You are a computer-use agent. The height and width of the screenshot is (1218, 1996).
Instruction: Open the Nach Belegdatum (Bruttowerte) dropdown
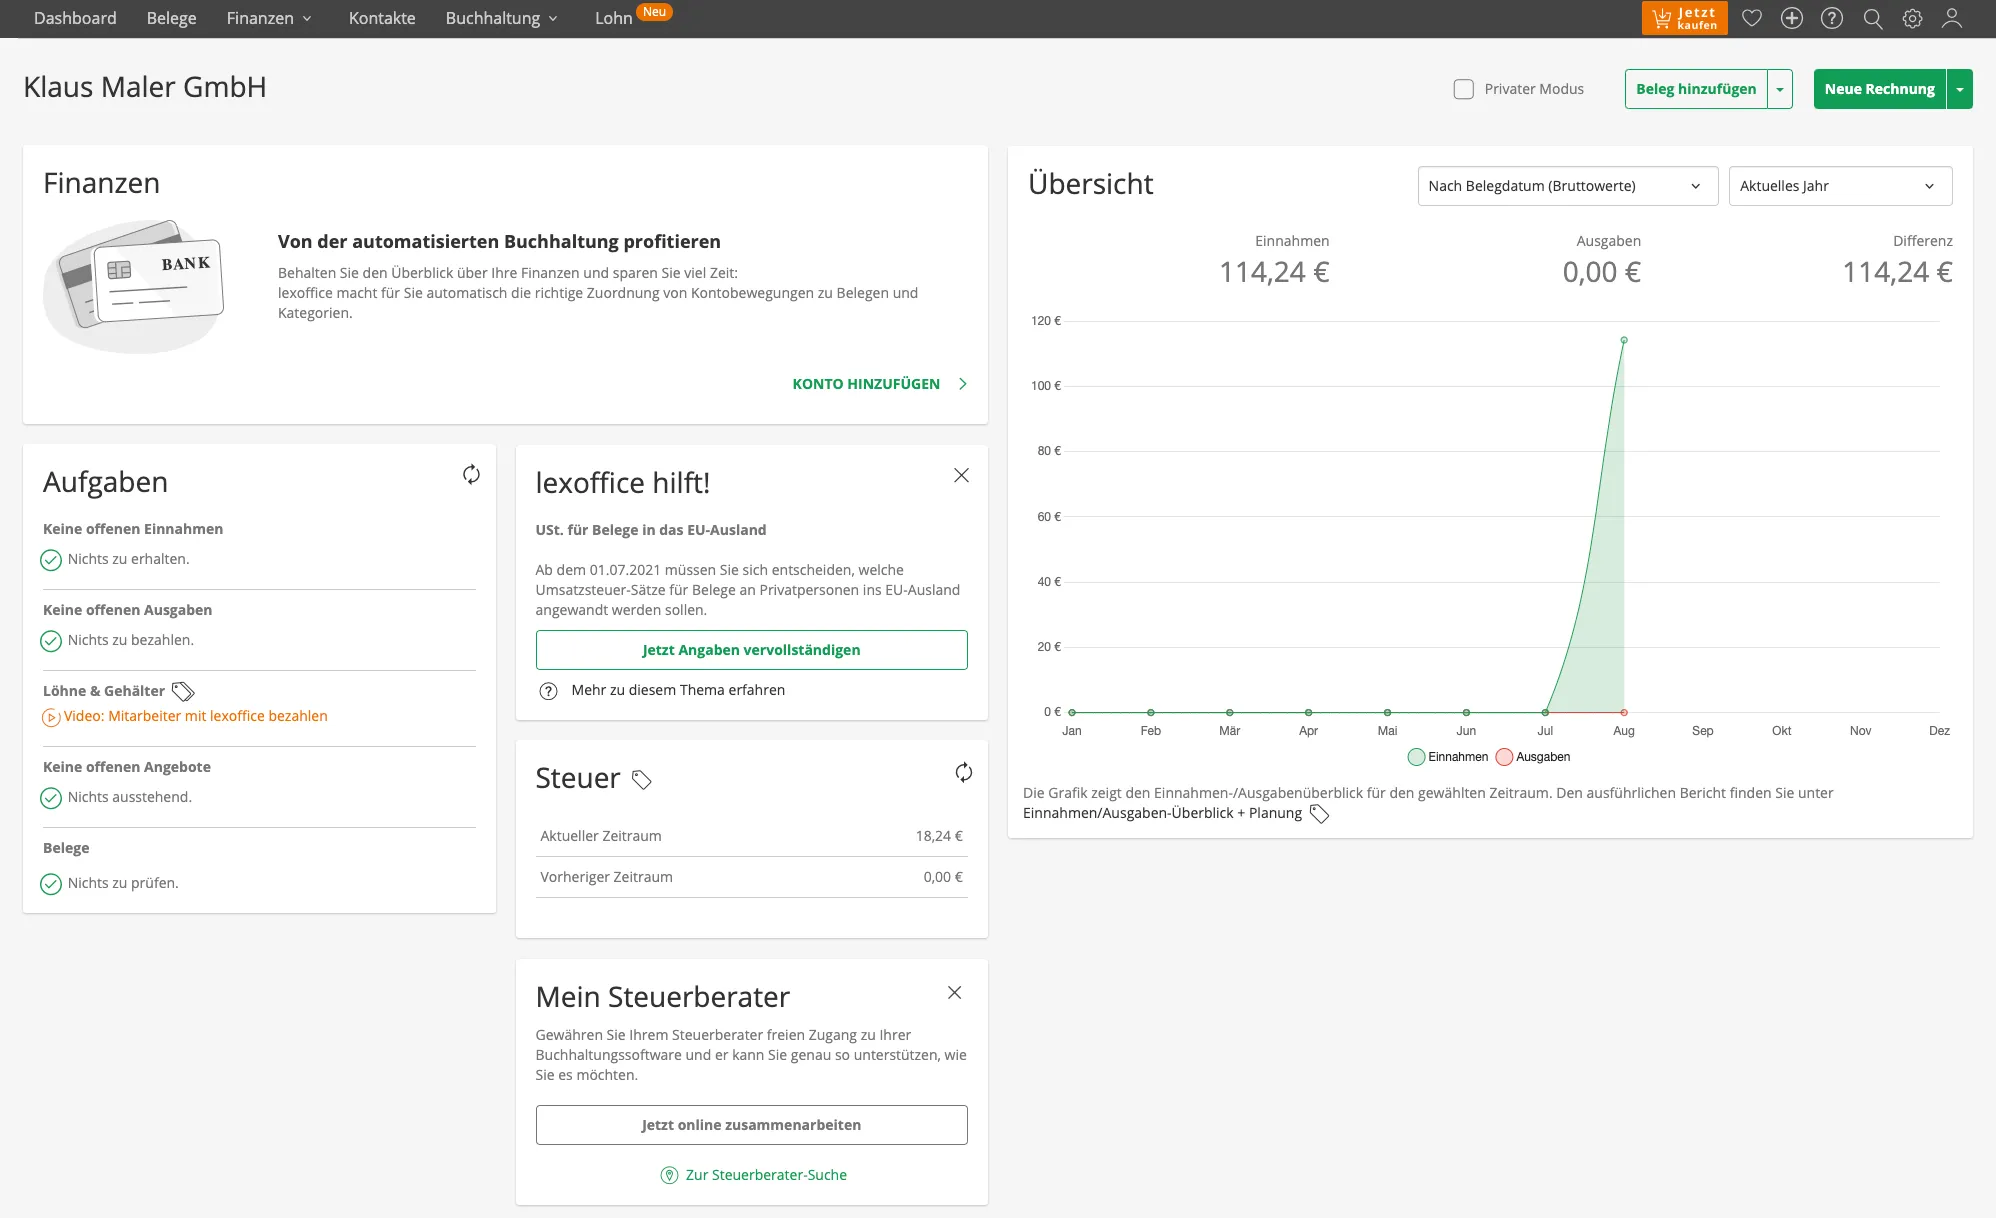pyautogui.click(x=1567, y=186)
